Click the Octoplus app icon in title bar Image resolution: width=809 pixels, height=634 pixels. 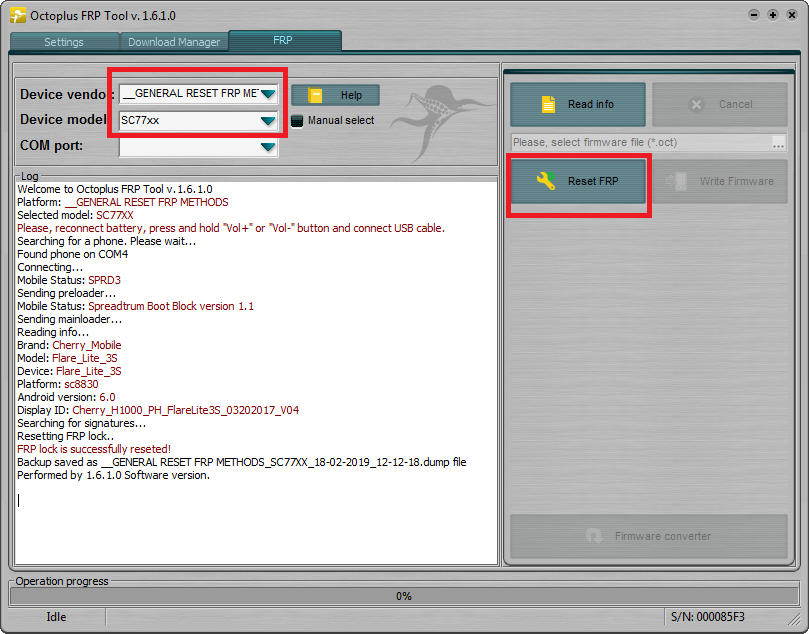[18, 15]
